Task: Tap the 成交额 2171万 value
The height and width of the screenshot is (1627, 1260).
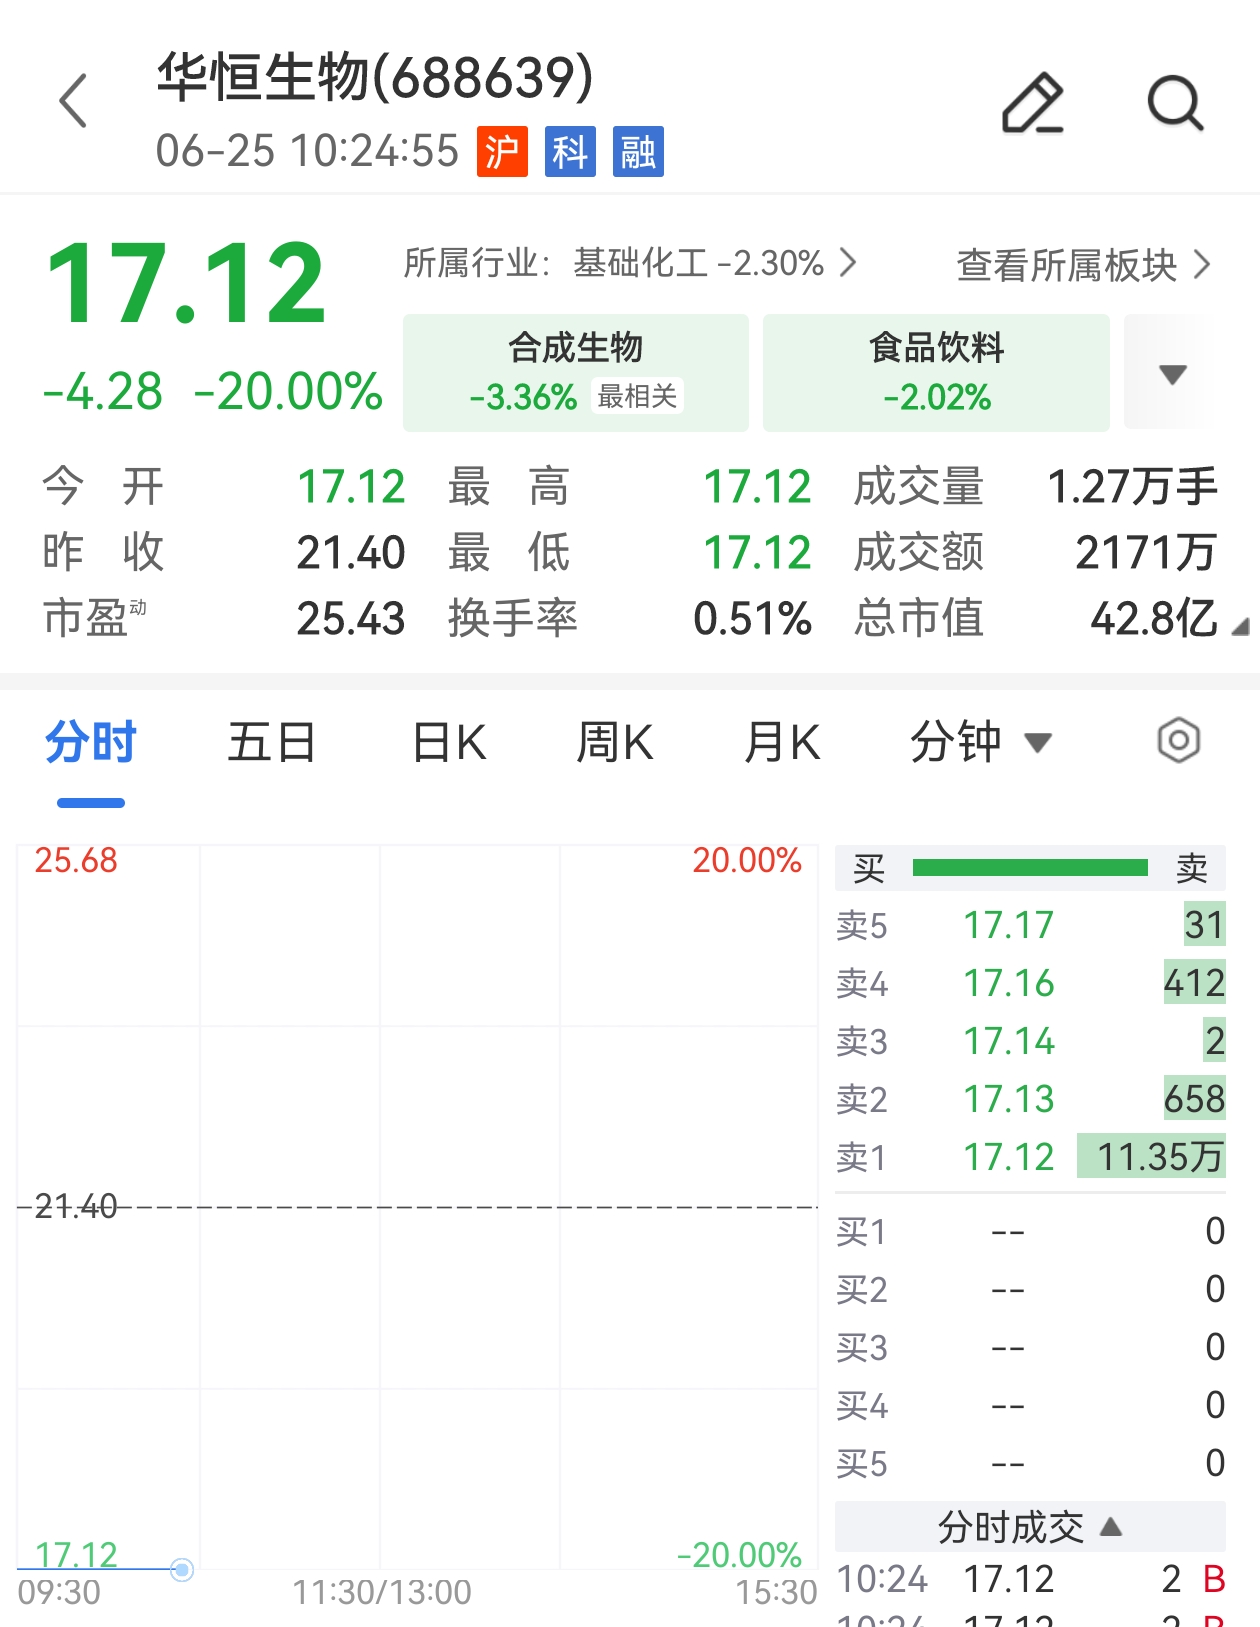Action: 1146,553
